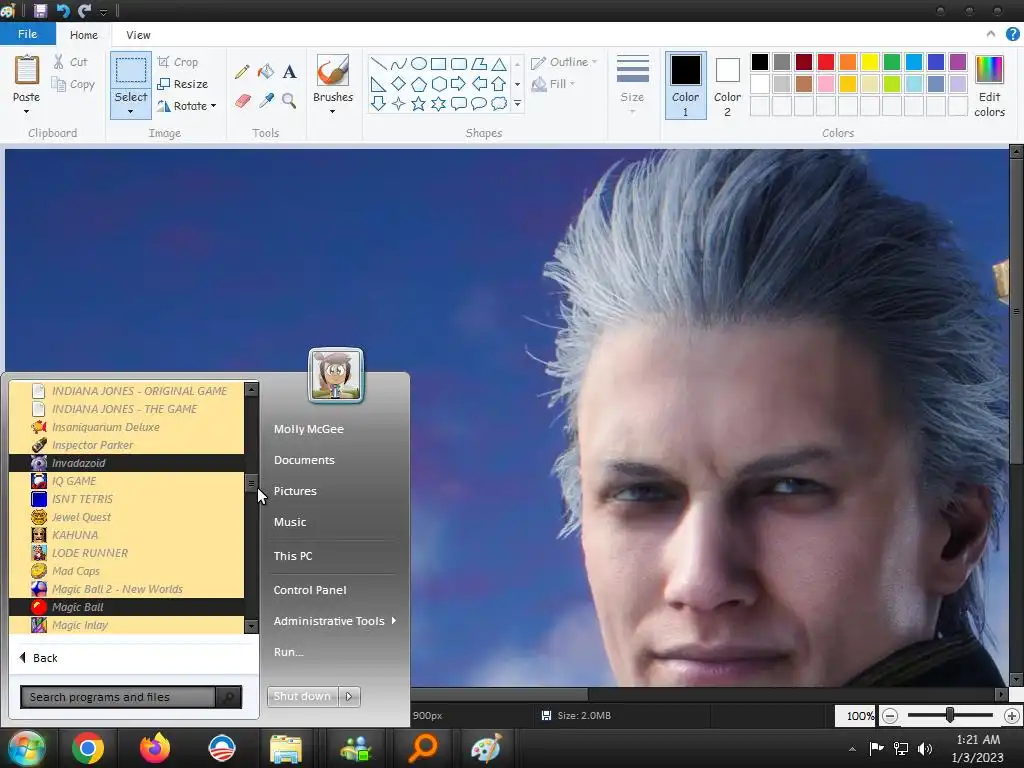This screenshot has width=1024, height=768.
Task: Click the Search programs and files box
Action: point(118,697)
